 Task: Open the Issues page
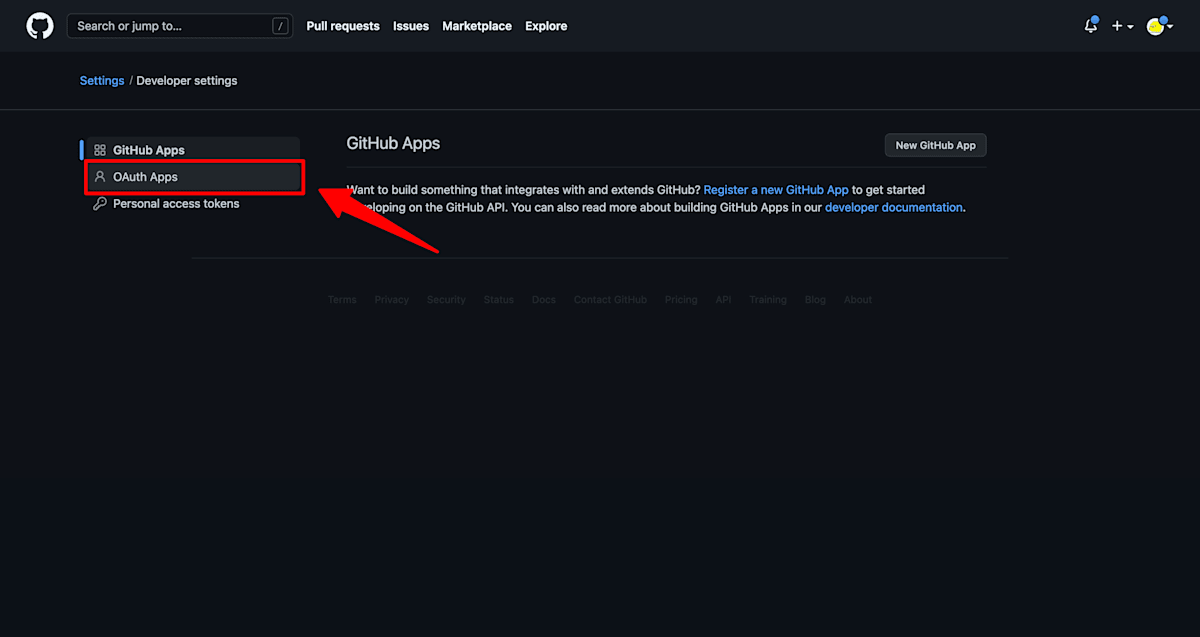click(x=411, y=26)
